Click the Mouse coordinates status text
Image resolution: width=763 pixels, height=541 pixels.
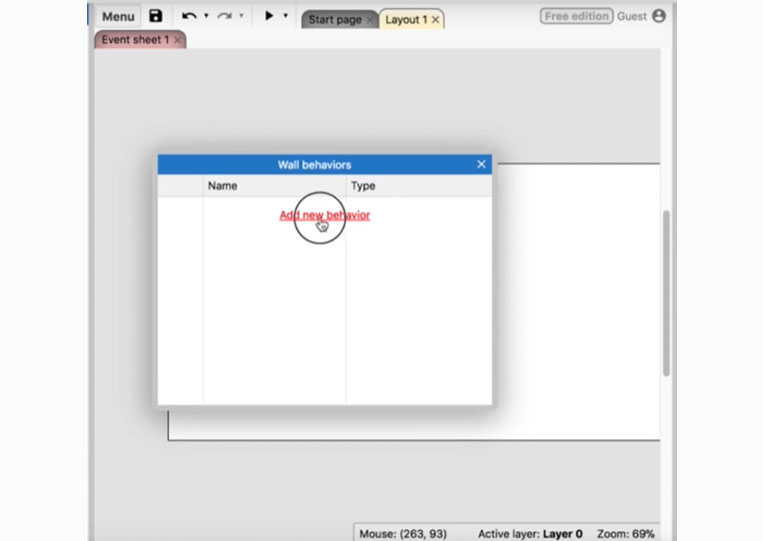pos(403,534)
